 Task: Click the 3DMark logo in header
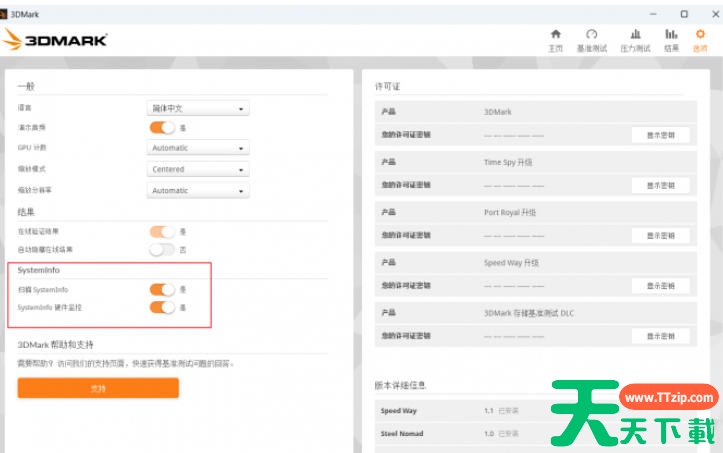pyautogui.click(x=55, y=40)
